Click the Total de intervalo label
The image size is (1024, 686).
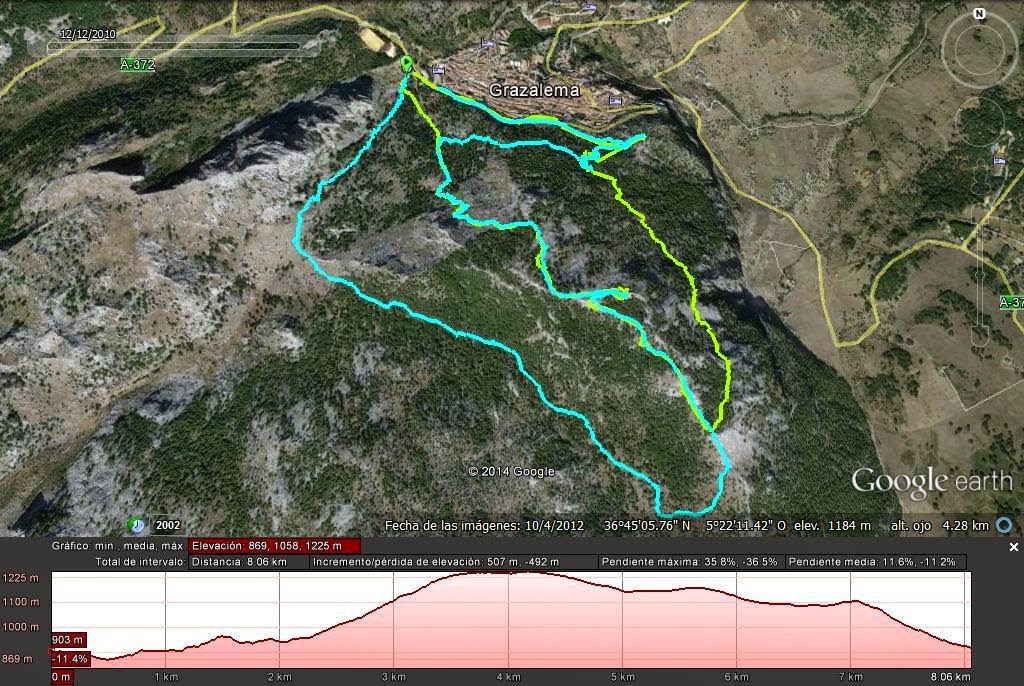(x=140, y=562)
